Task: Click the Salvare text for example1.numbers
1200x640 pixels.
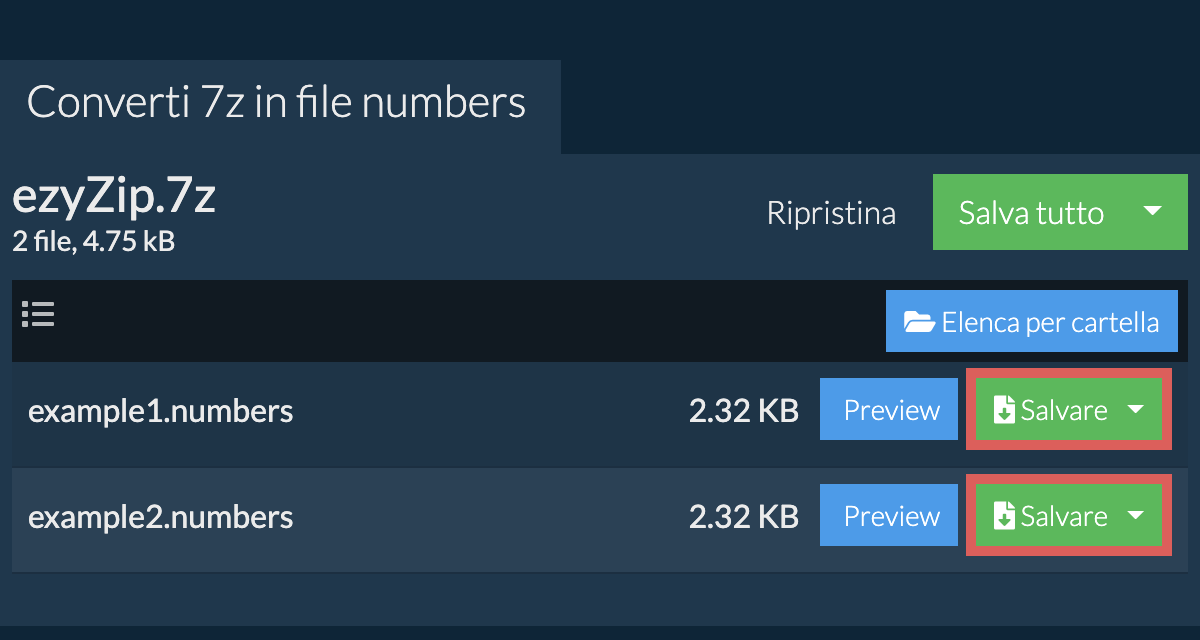Action: (1064, 410)
